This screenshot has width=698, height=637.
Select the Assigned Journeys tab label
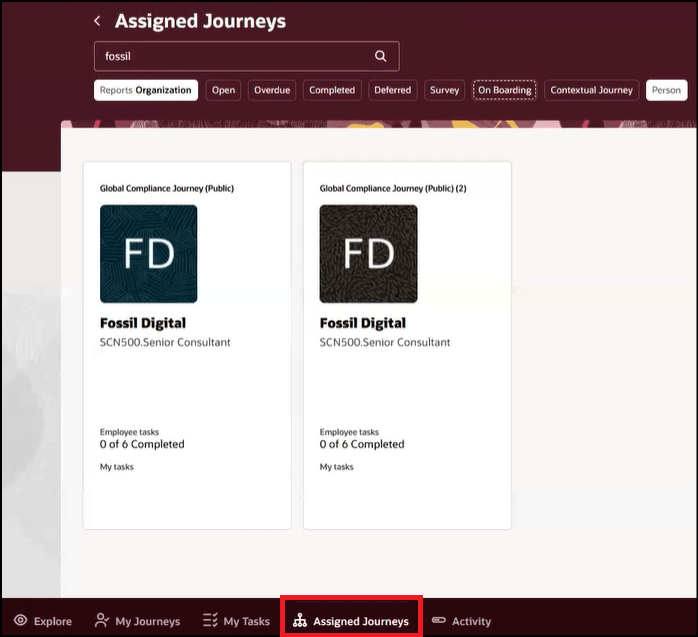tap(361, 621)
